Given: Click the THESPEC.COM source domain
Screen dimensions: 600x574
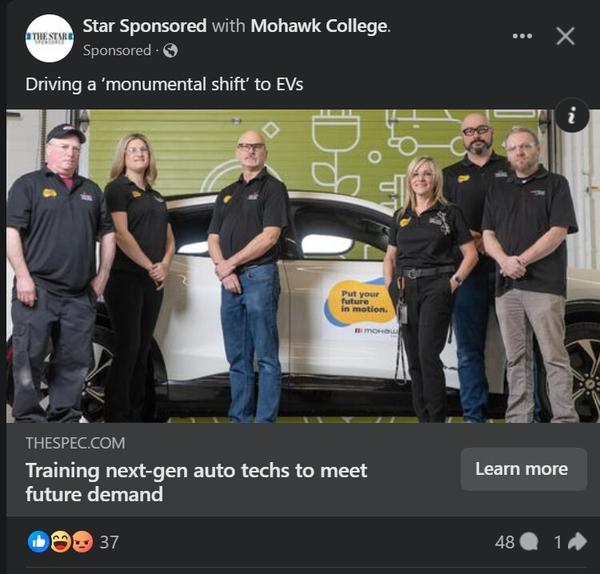Looking at the screenshot, I should pyautogui.click(x=75, y=443).
